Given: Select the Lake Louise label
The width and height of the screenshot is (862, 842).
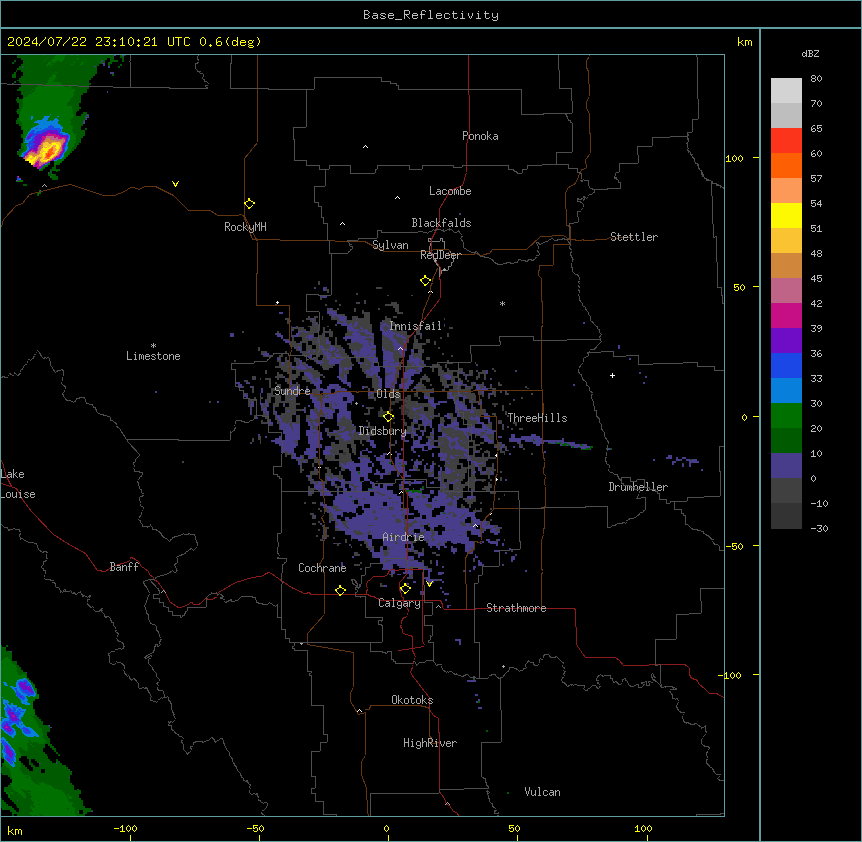Looking at the screenshot, I should pyautogui.click(x=18, y=484).
